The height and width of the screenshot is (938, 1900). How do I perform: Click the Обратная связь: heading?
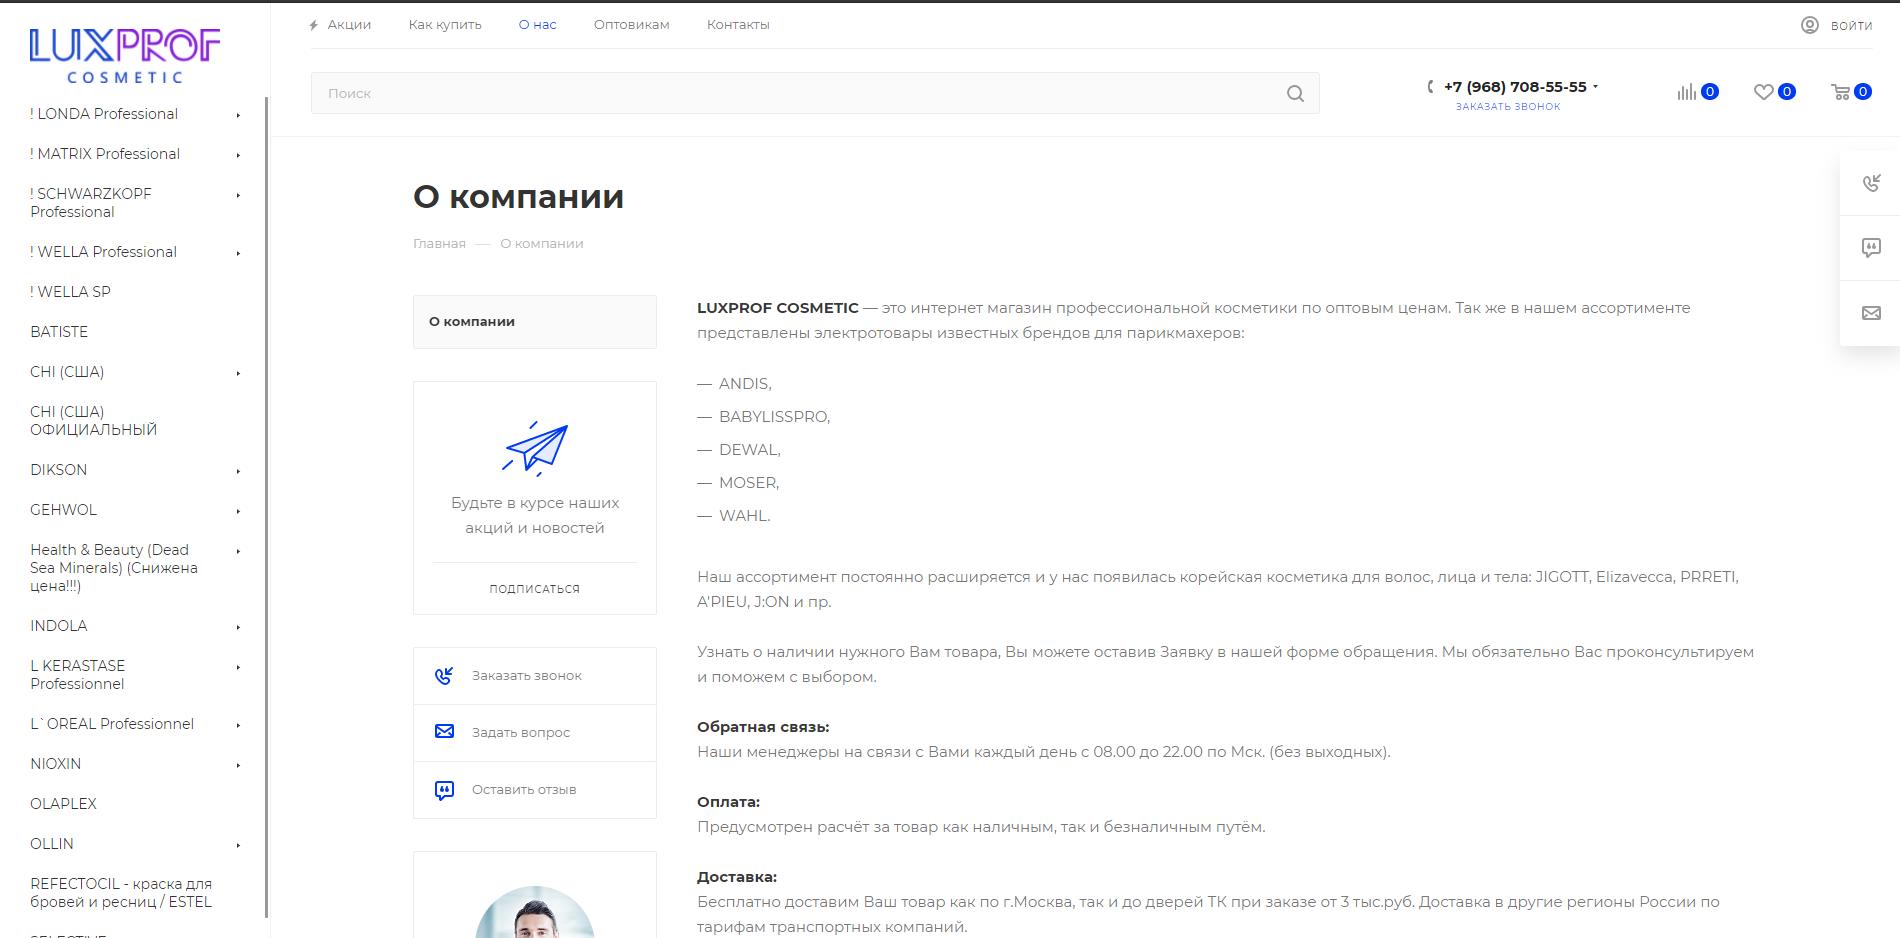(x=763, y=727)
